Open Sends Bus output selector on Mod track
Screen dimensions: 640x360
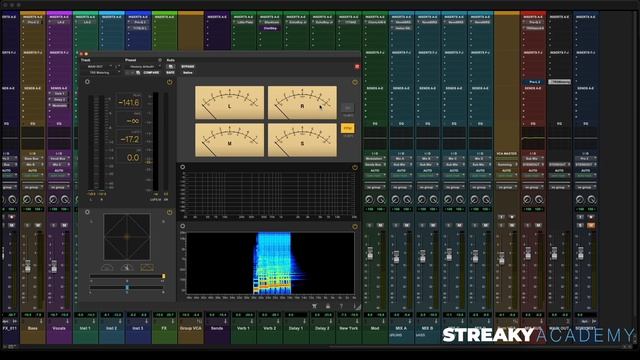[375, 164]
